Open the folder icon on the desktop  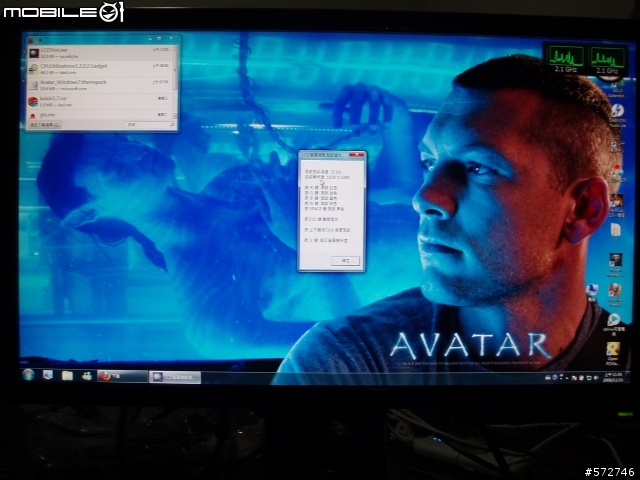click(x=616, y=232)
